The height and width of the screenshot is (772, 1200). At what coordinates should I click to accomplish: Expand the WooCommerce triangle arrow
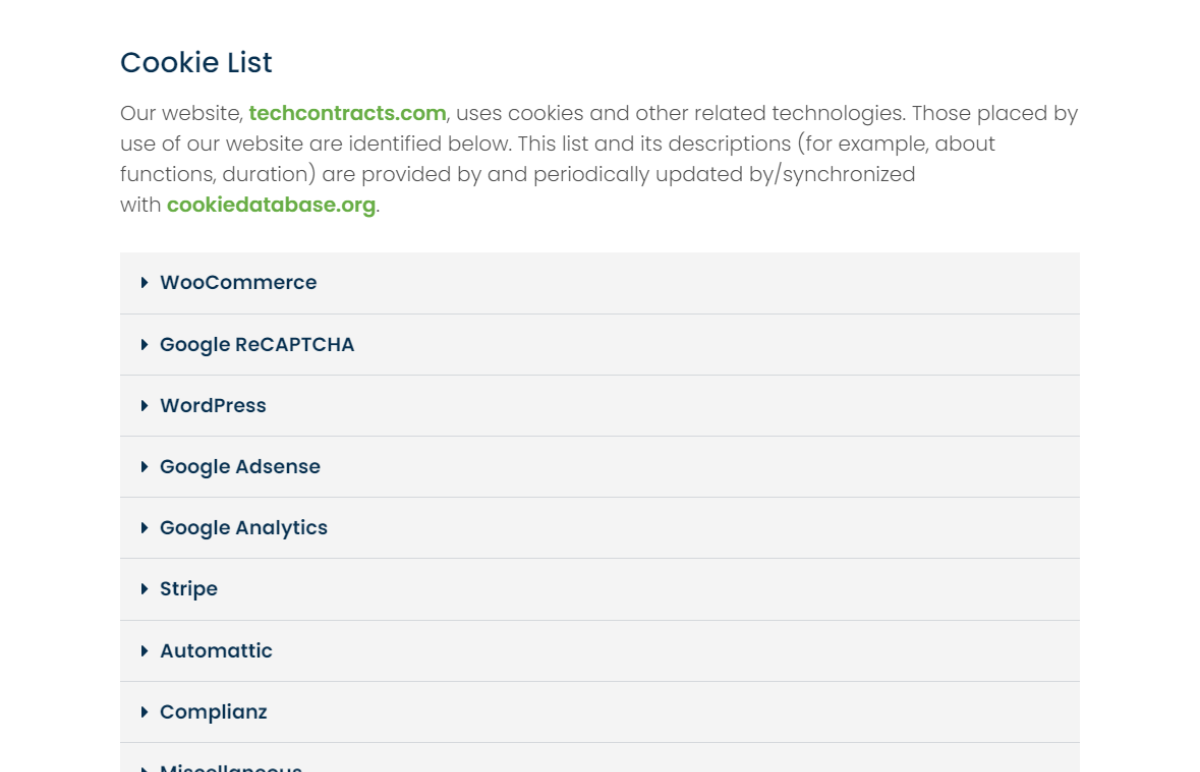click(x=144, y=283)
